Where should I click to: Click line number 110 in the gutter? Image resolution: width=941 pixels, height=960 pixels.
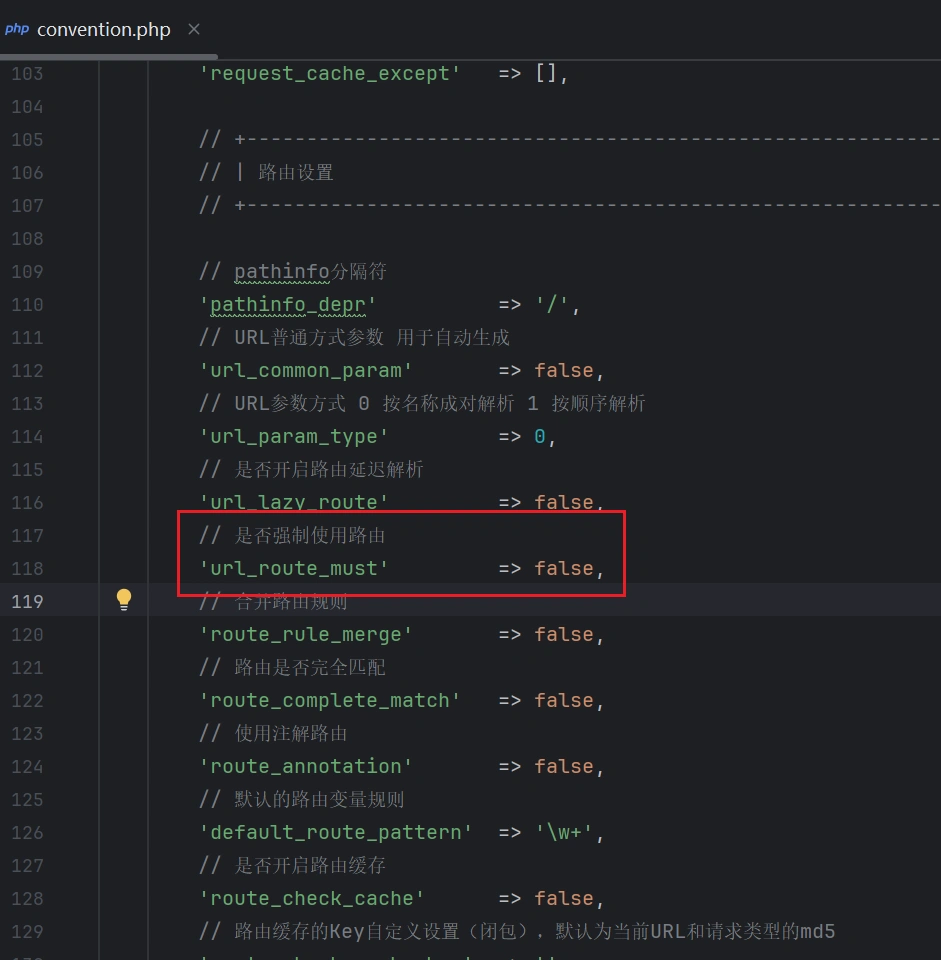[x=28, y=304]
